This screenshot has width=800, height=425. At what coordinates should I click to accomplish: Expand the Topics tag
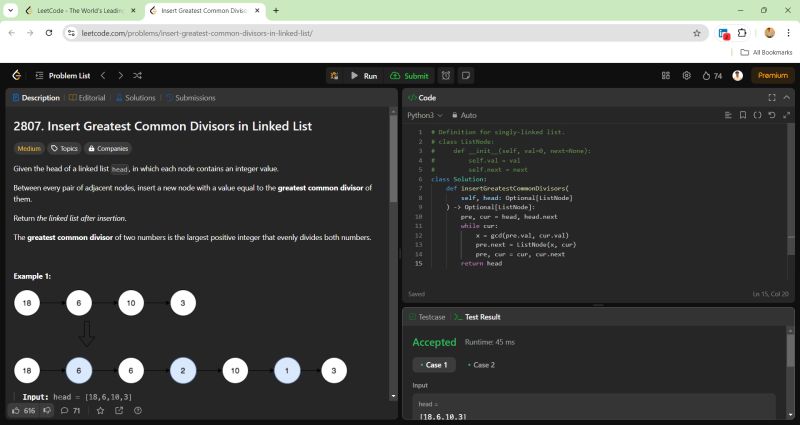(x=63, y=148)
